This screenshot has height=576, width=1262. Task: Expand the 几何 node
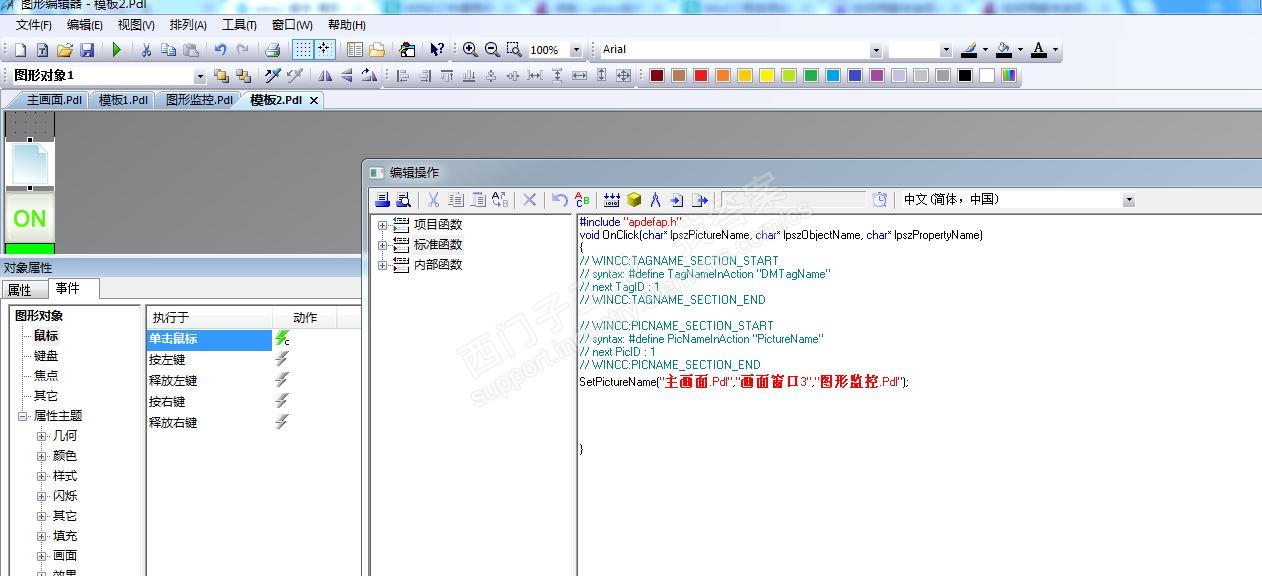42,436
